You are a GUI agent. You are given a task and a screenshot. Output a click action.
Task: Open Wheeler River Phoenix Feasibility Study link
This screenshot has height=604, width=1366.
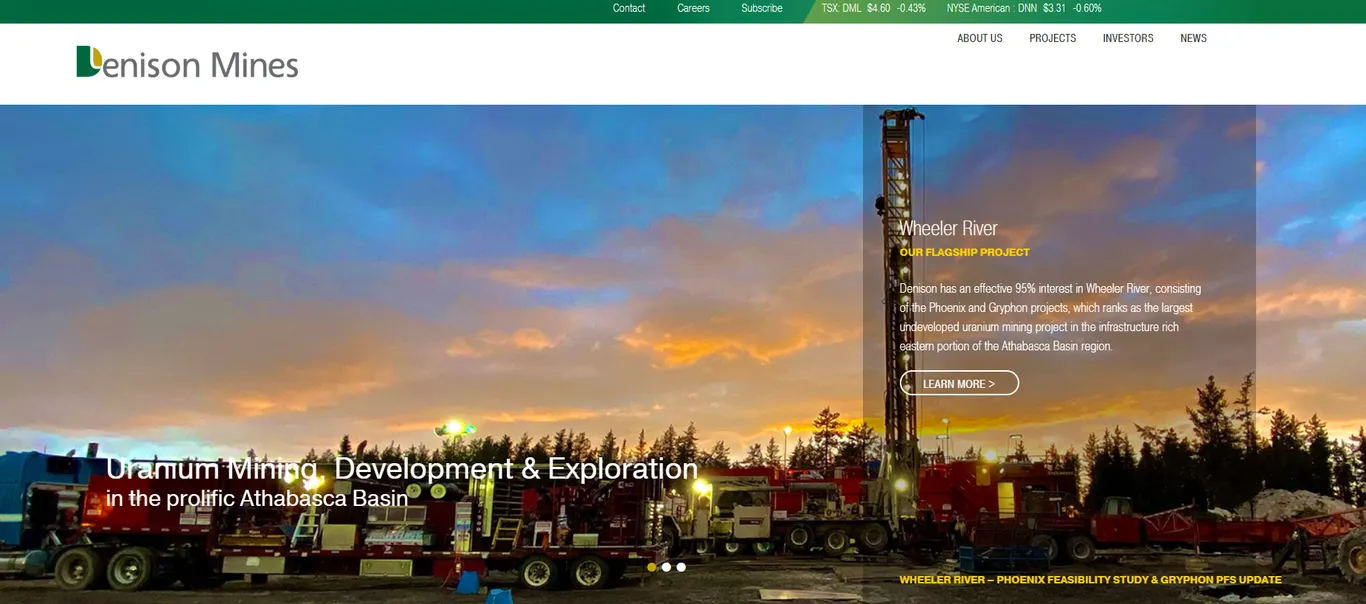tap(1090, 580)
